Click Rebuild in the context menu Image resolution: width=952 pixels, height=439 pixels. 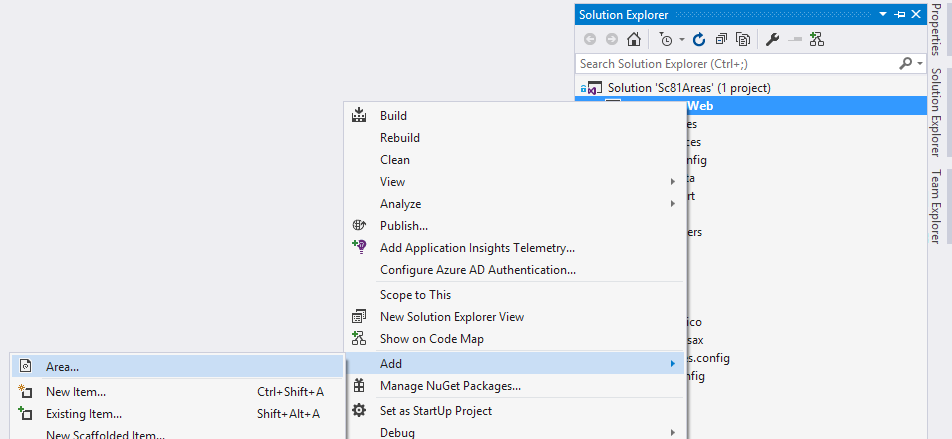400,138
